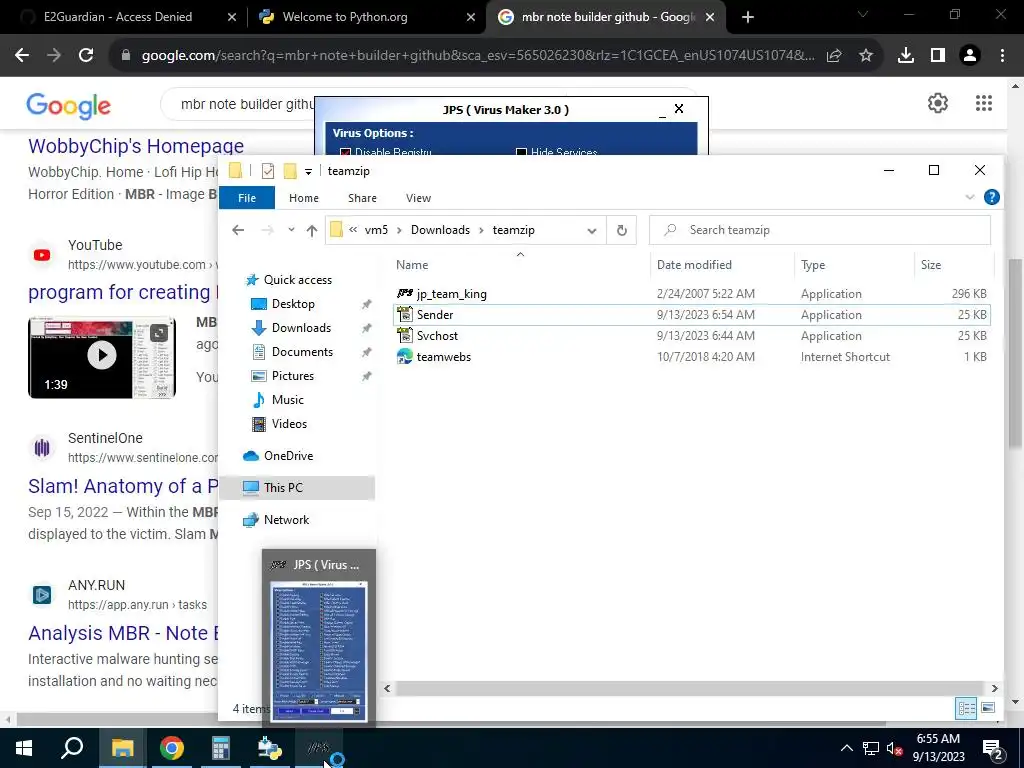Sort files by the Size column header
The height and width of the screenshot is (768, 1024).
[931, 264]
